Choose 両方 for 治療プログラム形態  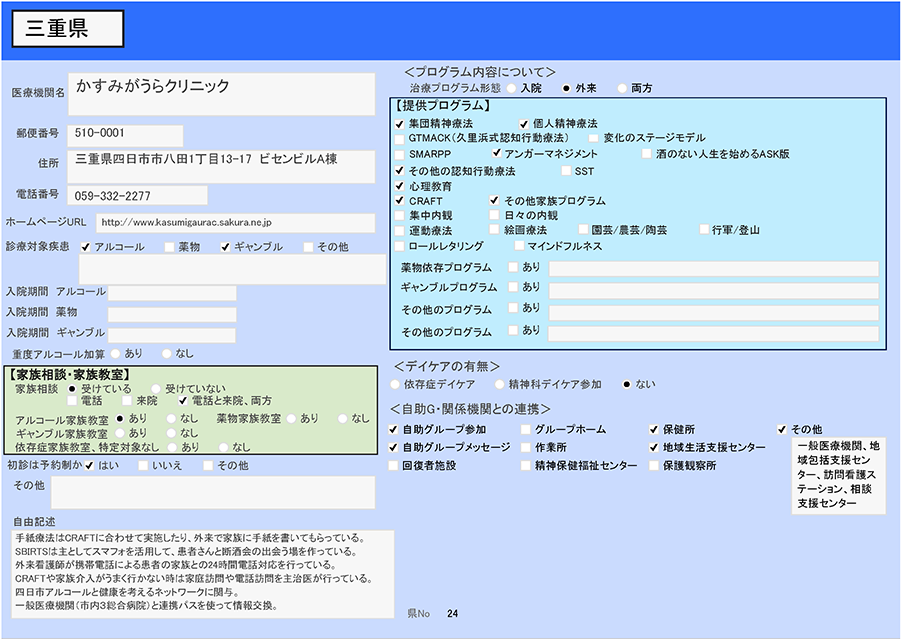click(622, 89)
